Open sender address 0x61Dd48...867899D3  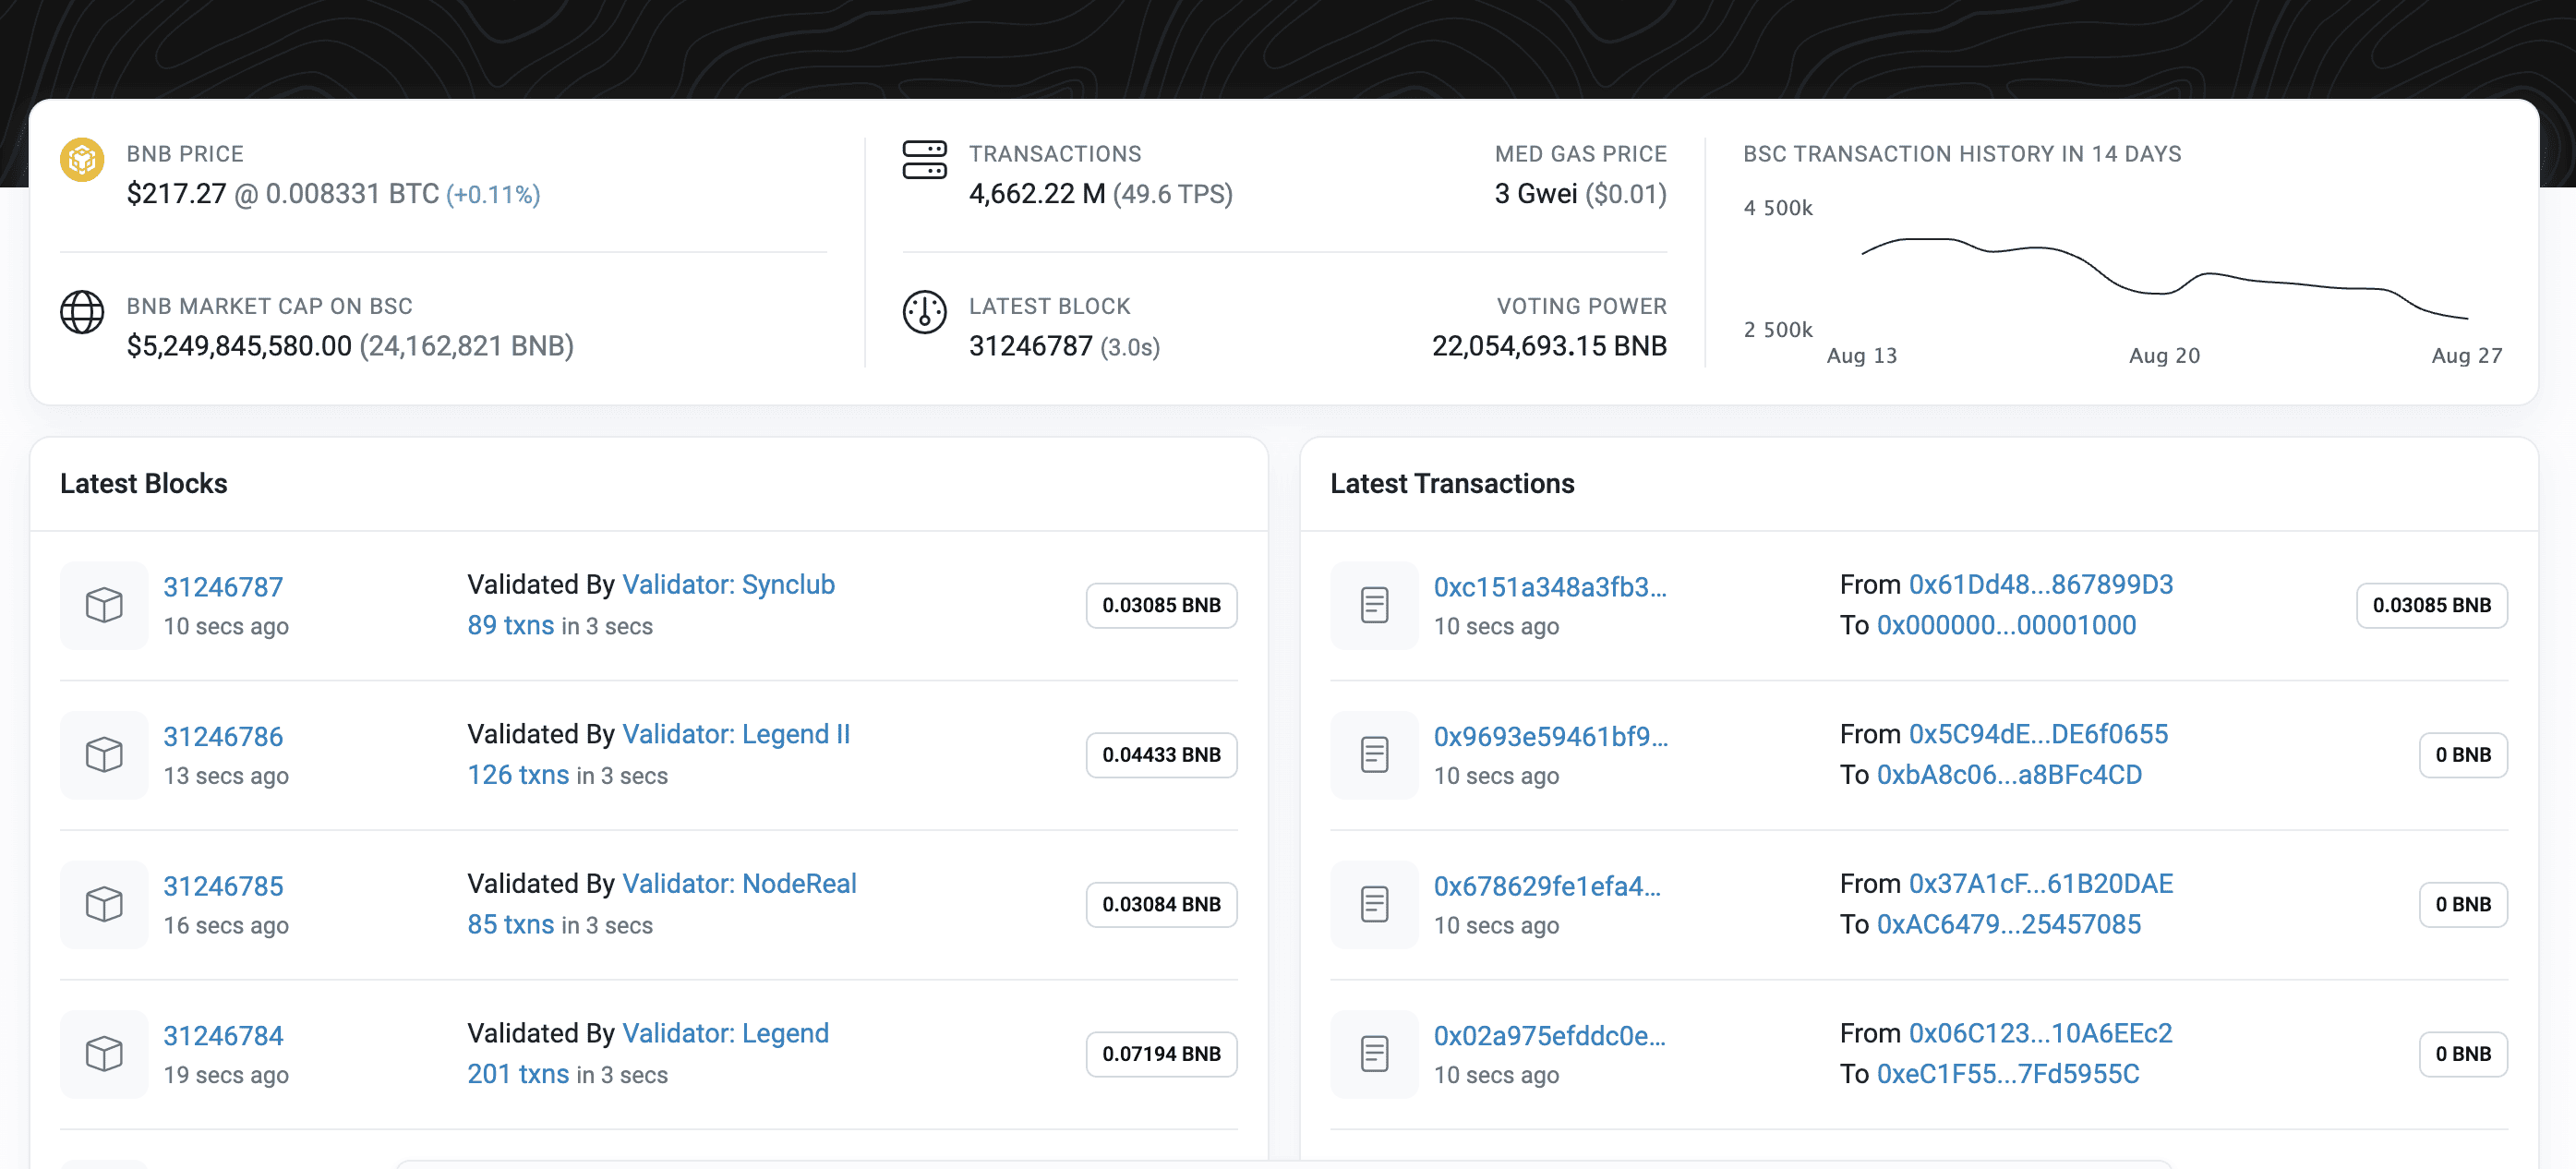tap(2040, 584)
